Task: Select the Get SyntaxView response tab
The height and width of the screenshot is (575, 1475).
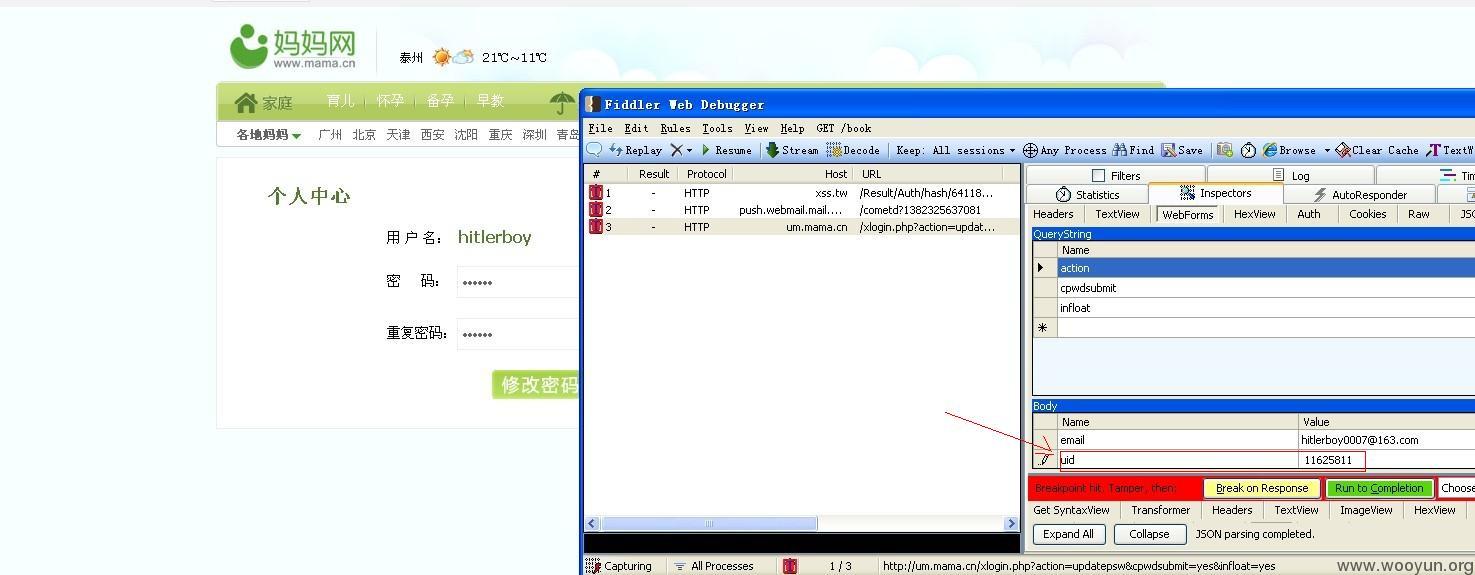Action: click(1071, 510)
